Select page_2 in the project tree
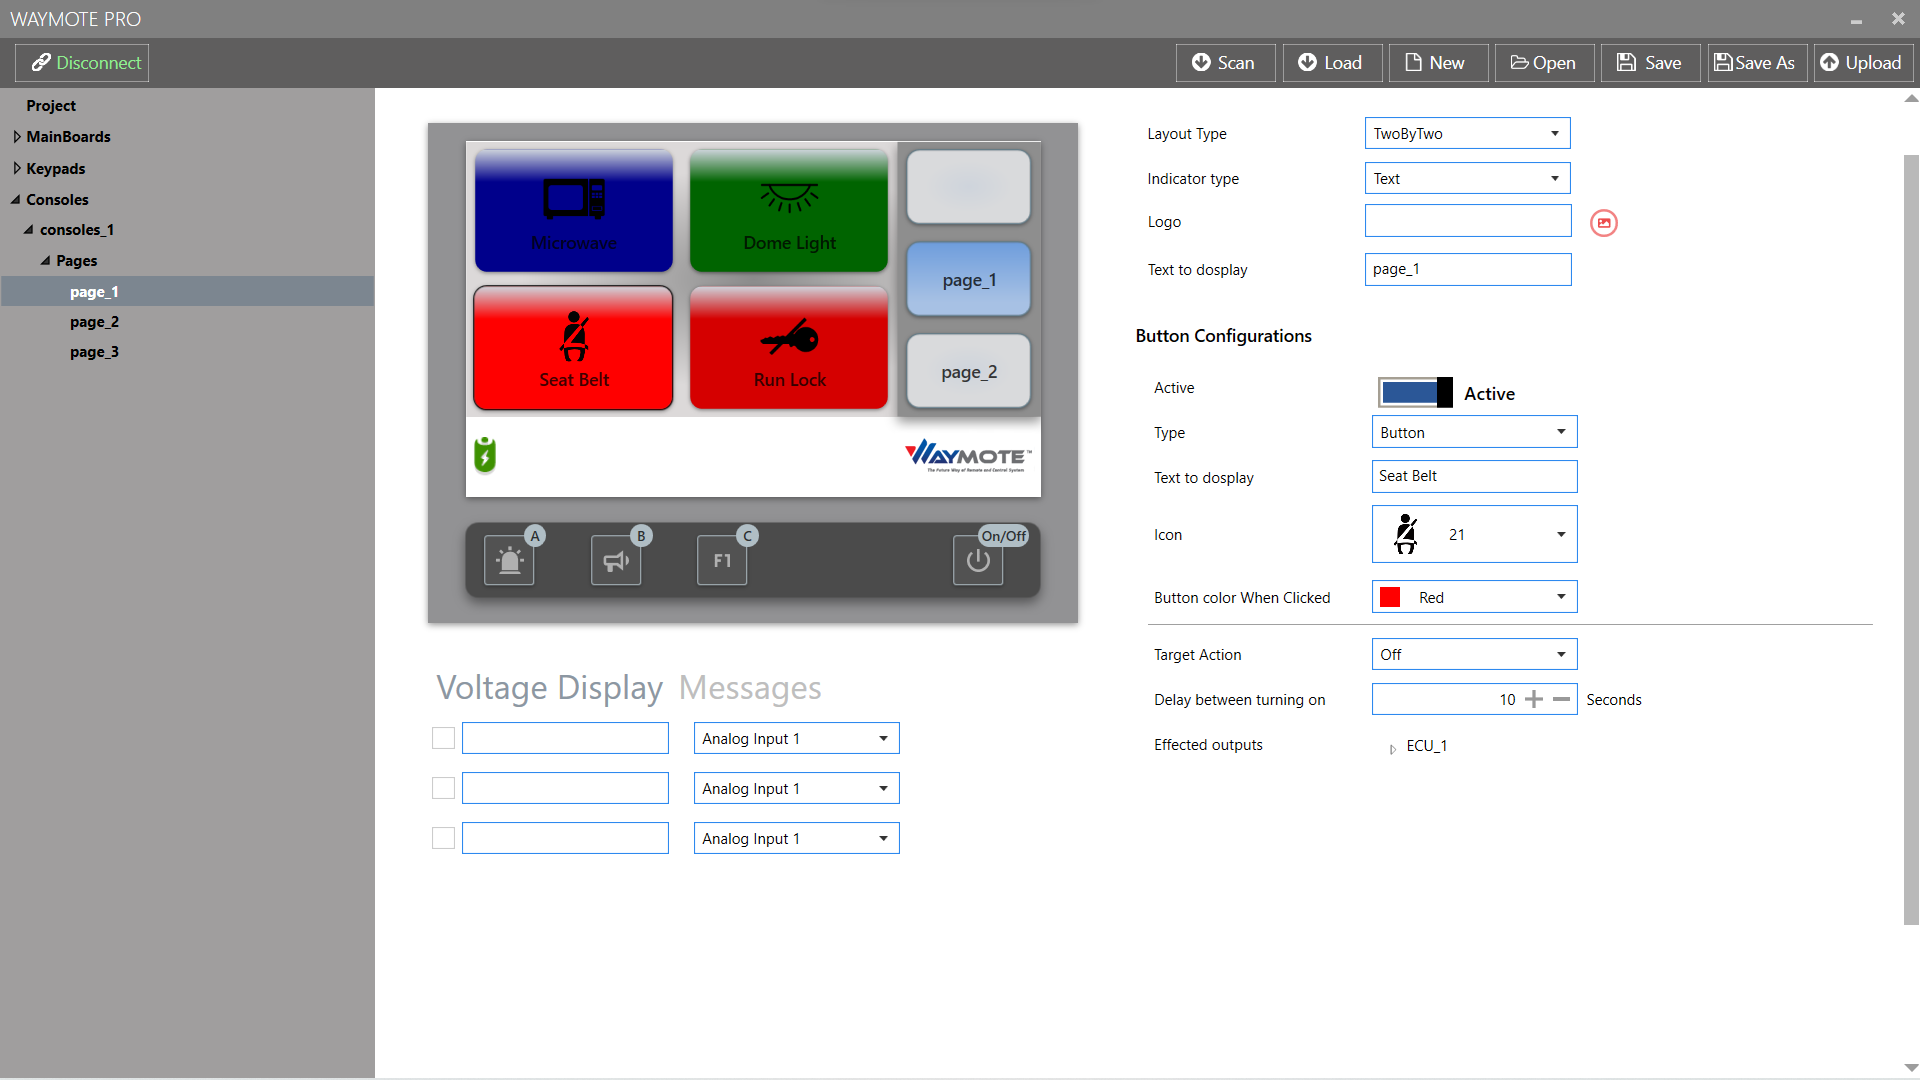 click(x=94, y=322)
